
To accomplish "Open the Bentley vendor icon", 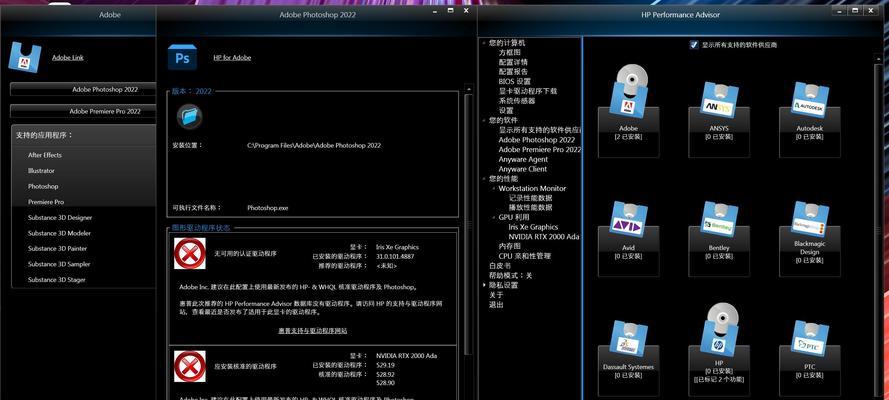I will [719, 221].
